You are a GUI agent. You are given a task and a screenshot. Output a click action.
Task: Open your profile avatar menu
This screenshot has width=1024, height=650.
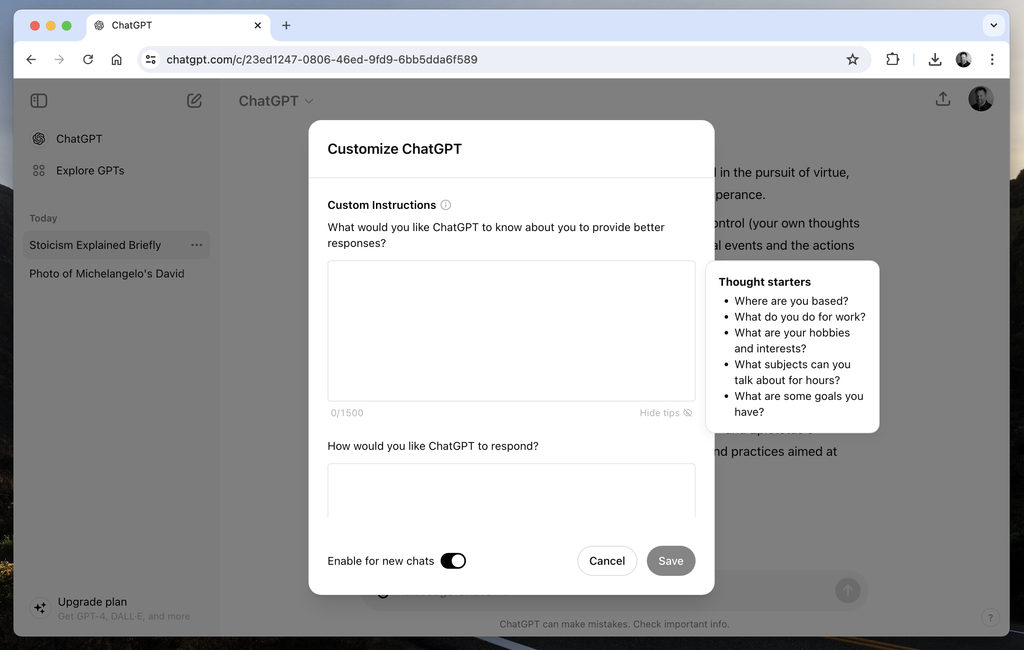(x=981, y=98)
